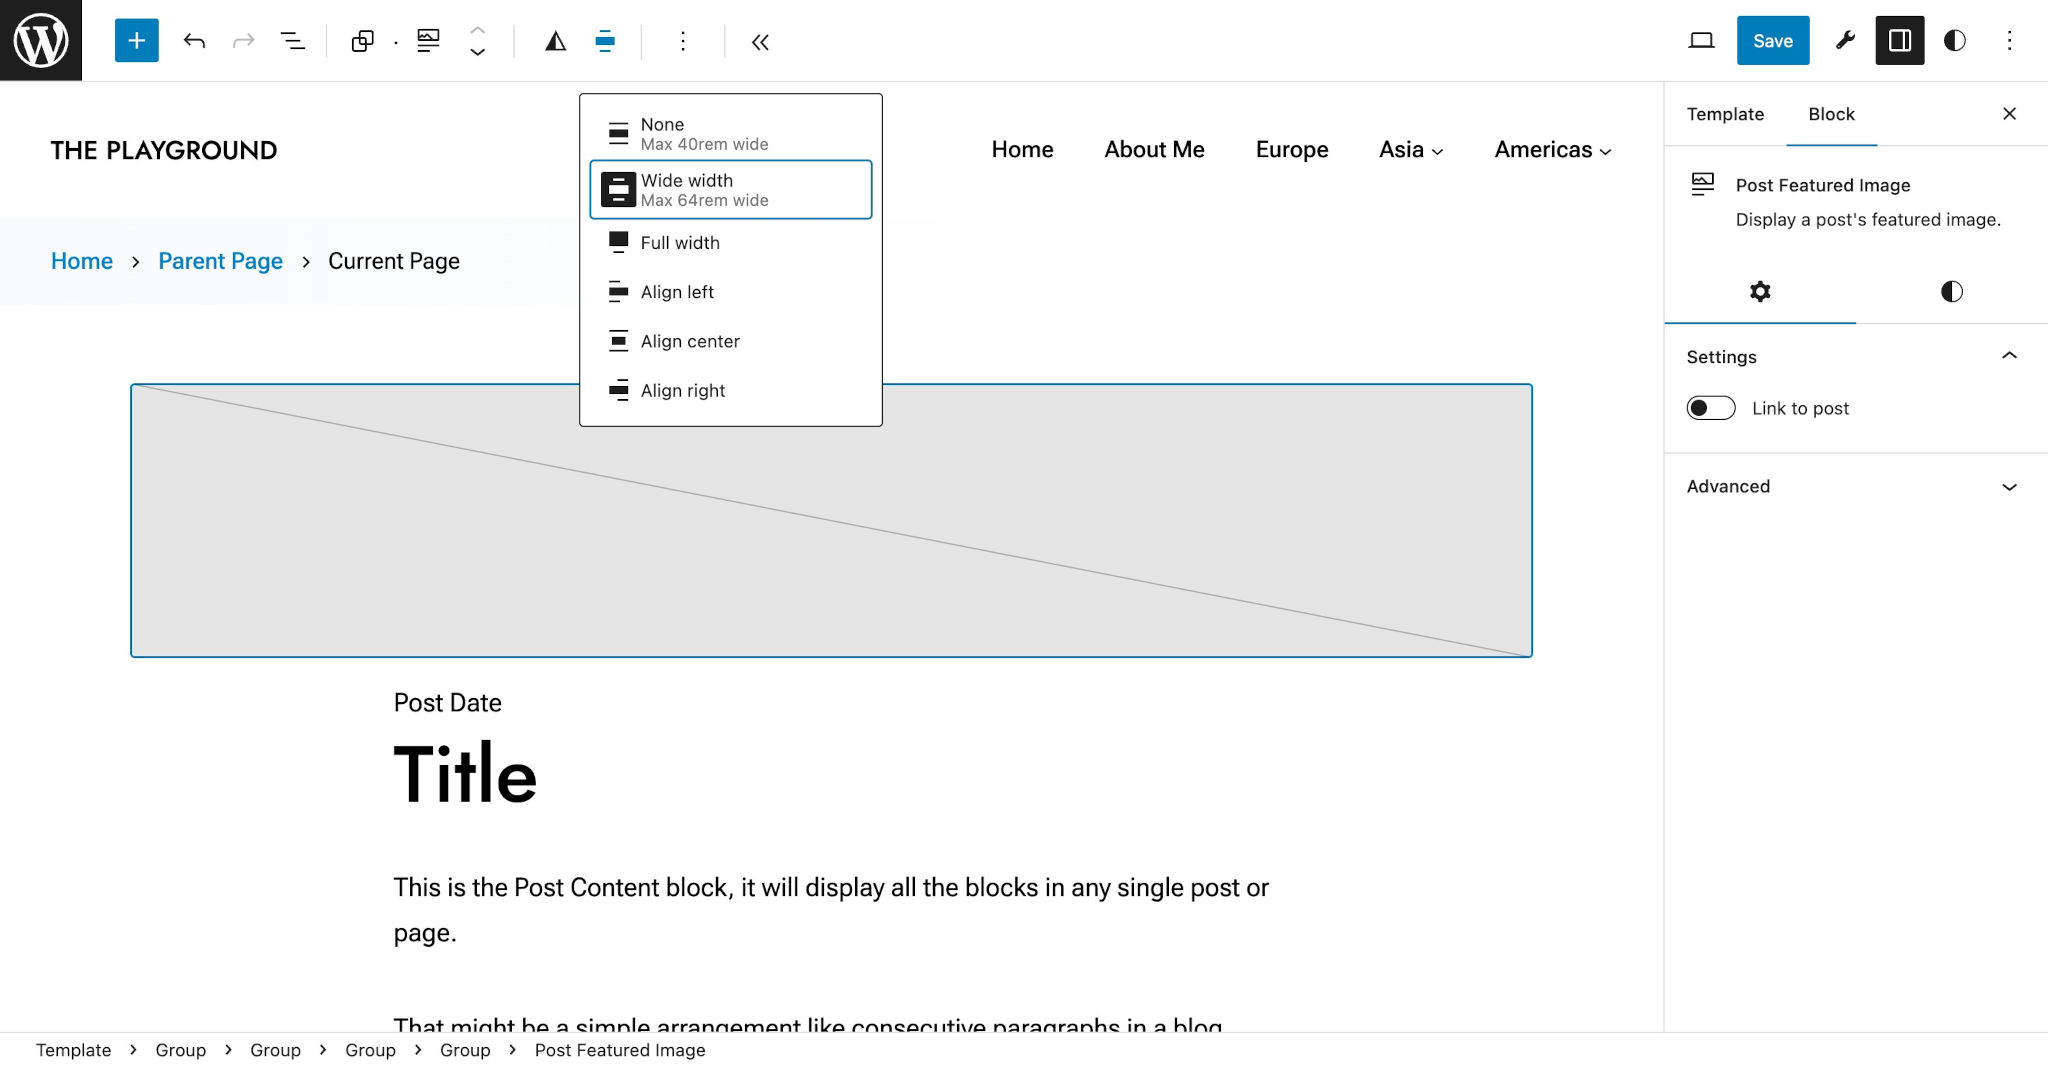
Task: Collapse the top toolbar with double chevron
Action: (760, 42)
